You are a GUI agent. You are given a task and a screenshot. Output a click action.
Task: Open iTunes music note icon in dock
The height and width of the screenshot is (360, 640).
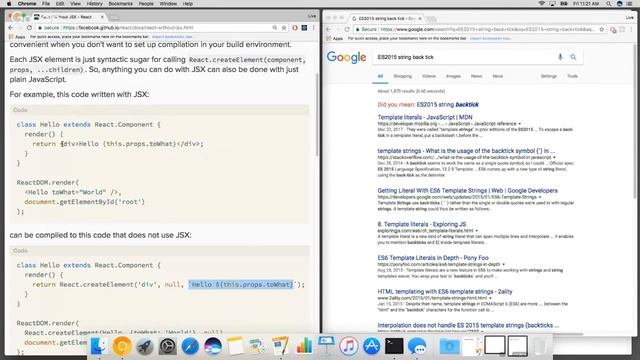349,346
